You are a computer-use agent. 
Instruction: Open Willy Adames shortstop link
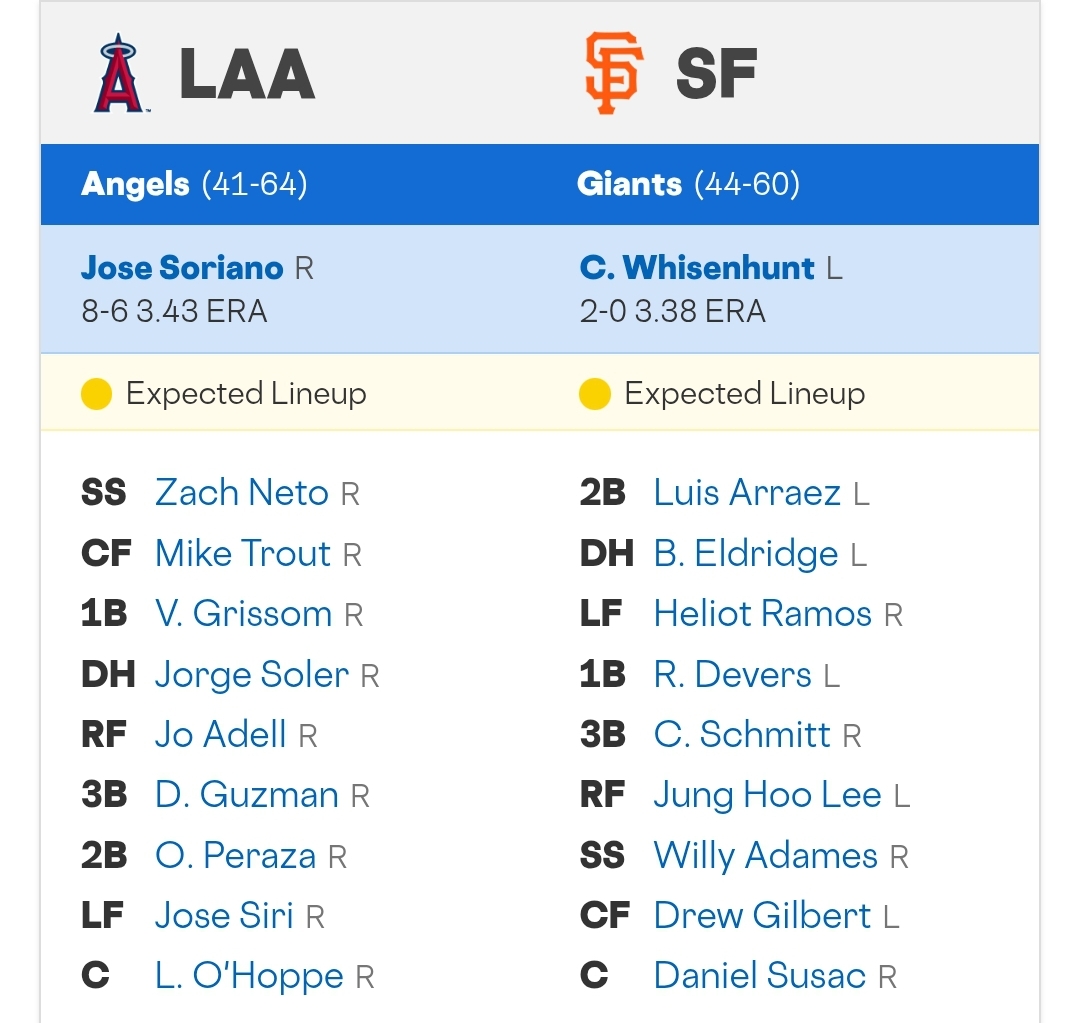[766, 855]
